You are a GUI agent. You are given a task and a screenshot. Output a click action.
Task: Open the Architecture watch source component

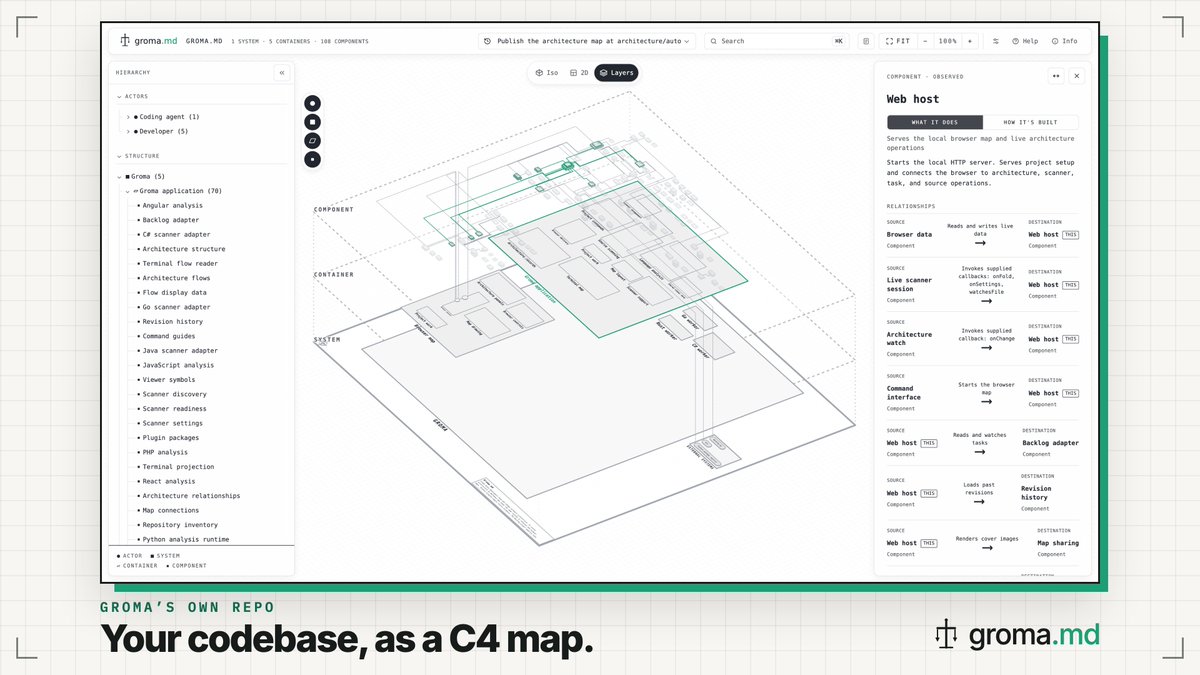click(x=909, y=339)
